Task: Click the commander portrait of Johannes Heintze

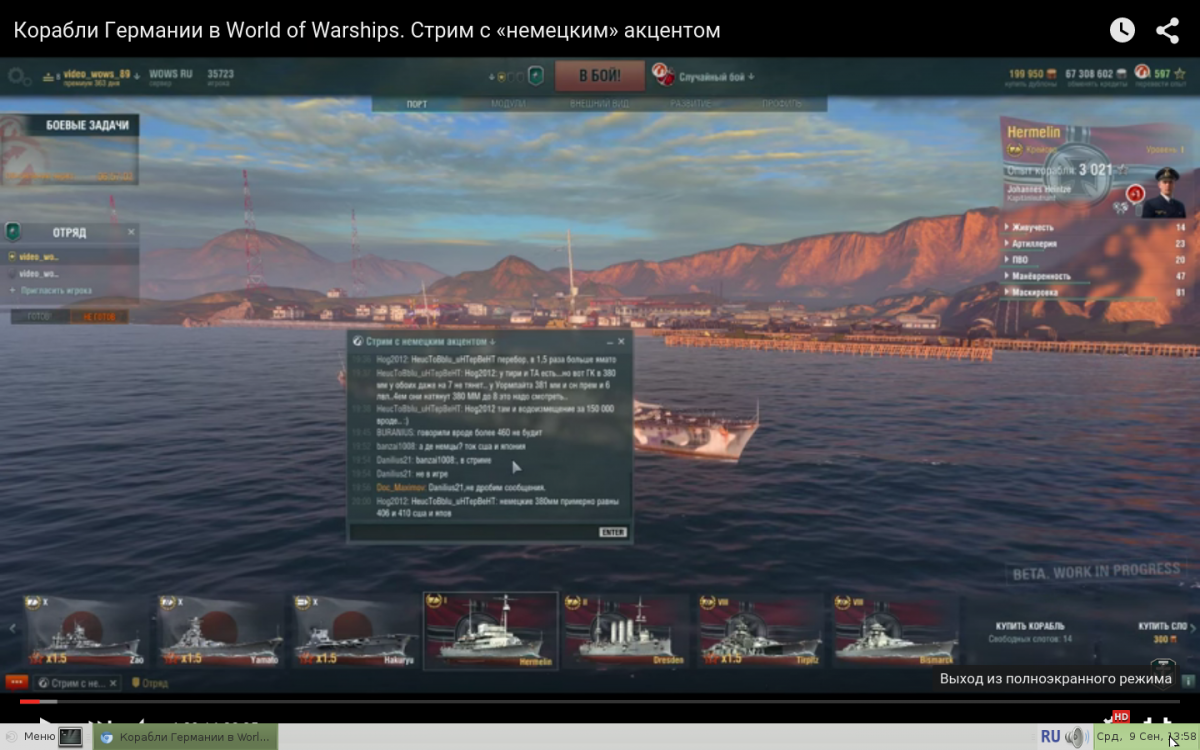Action: click(x=1163, y=194)
